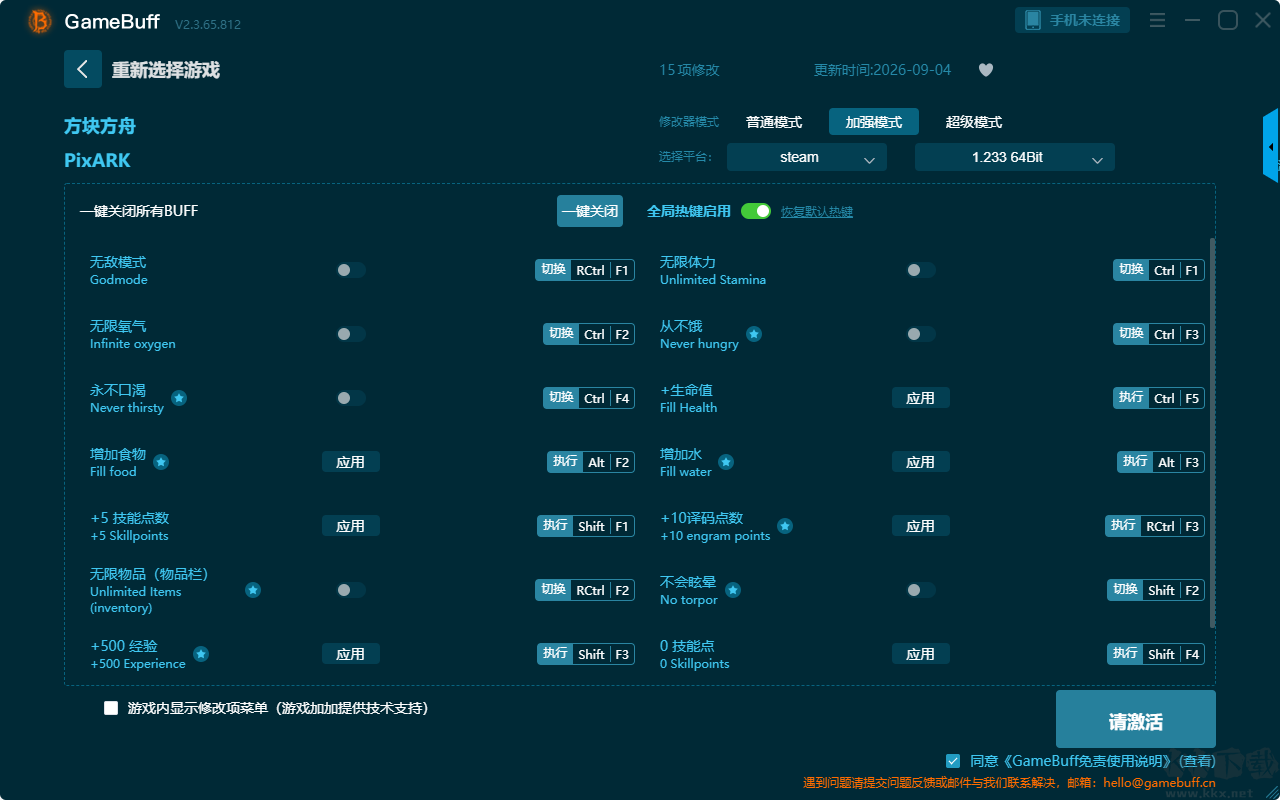Select enhanced mode (加强模式) tab

click(874, 122)
